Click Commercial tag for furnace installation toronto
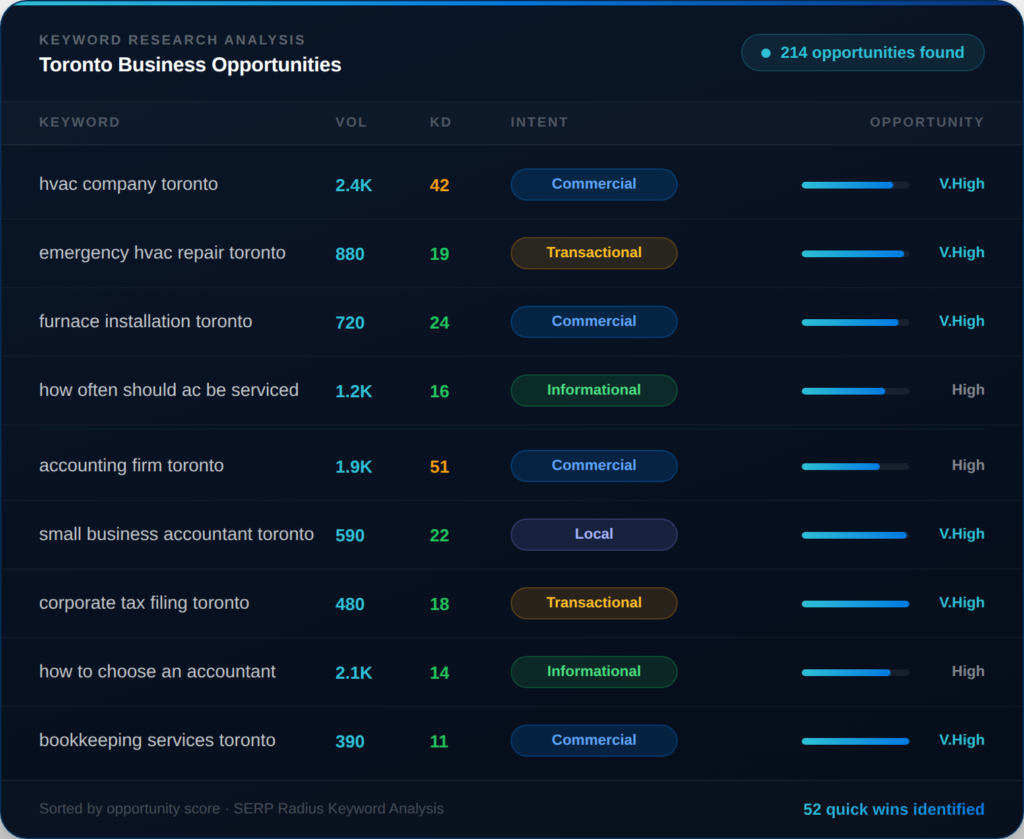Viewport: 1024px width, 839px height. 594,321
